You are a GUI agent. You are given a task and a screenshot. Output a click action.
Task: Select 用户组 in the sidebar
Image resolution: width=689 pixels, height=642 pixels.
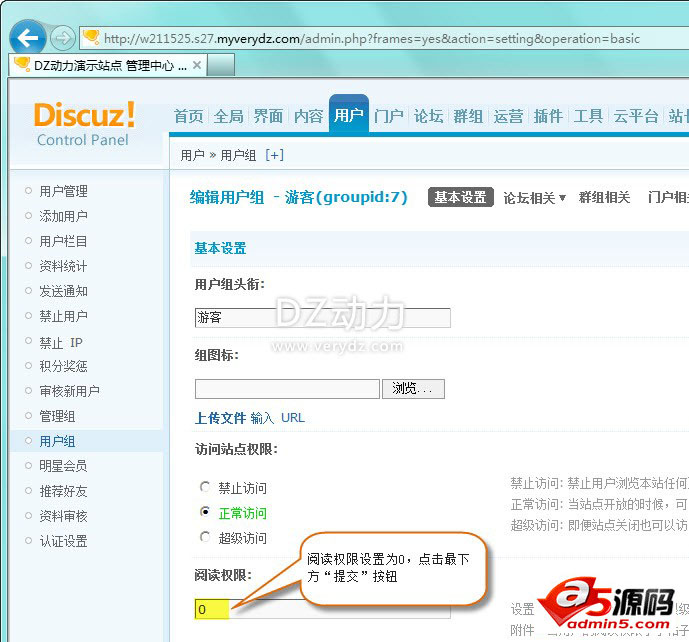pos(57,441)
